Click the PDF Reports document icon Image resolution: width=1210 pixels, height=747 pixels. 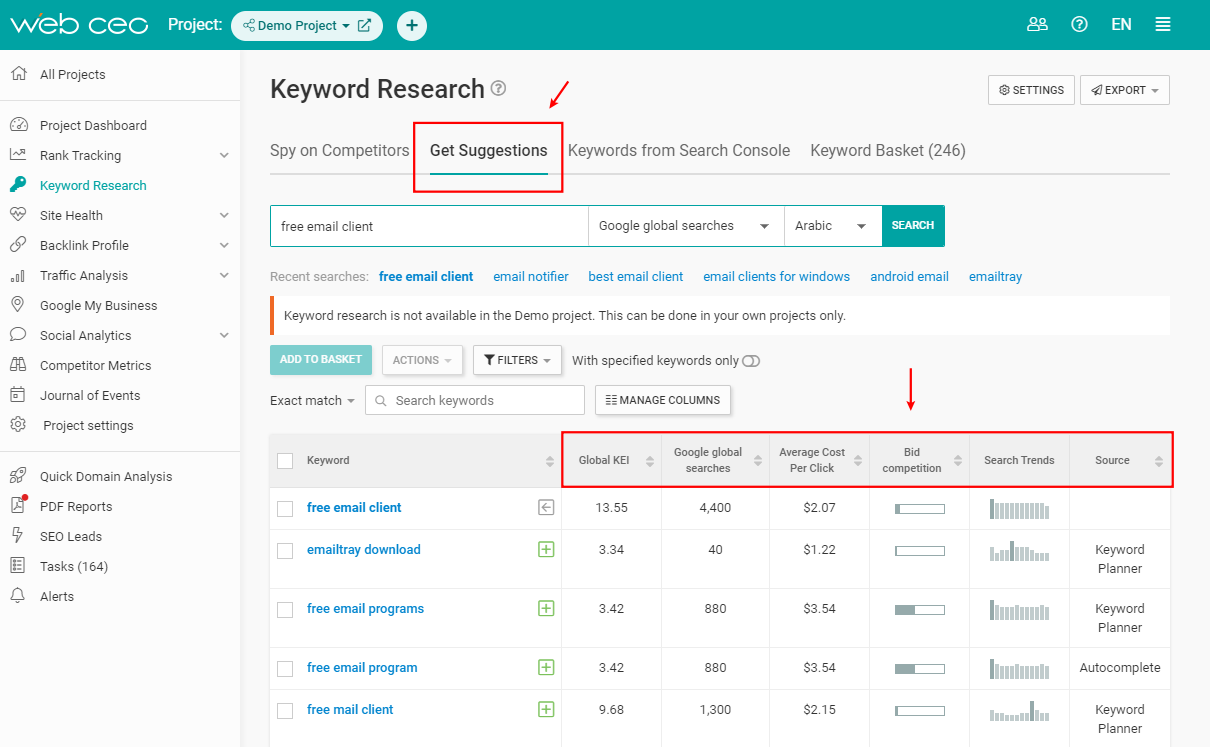click(18, 506)
